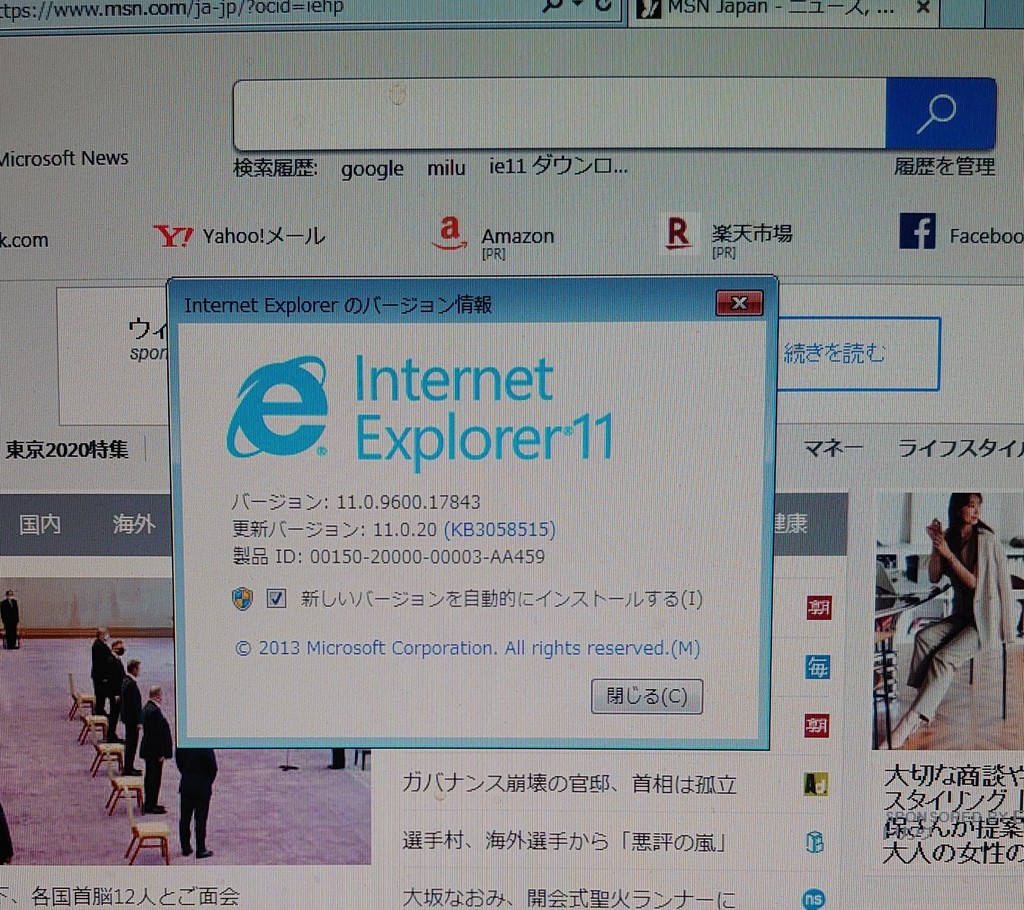Read headline 選手村、海外選手から「悪評の嵐」

[x=565, y=842]
